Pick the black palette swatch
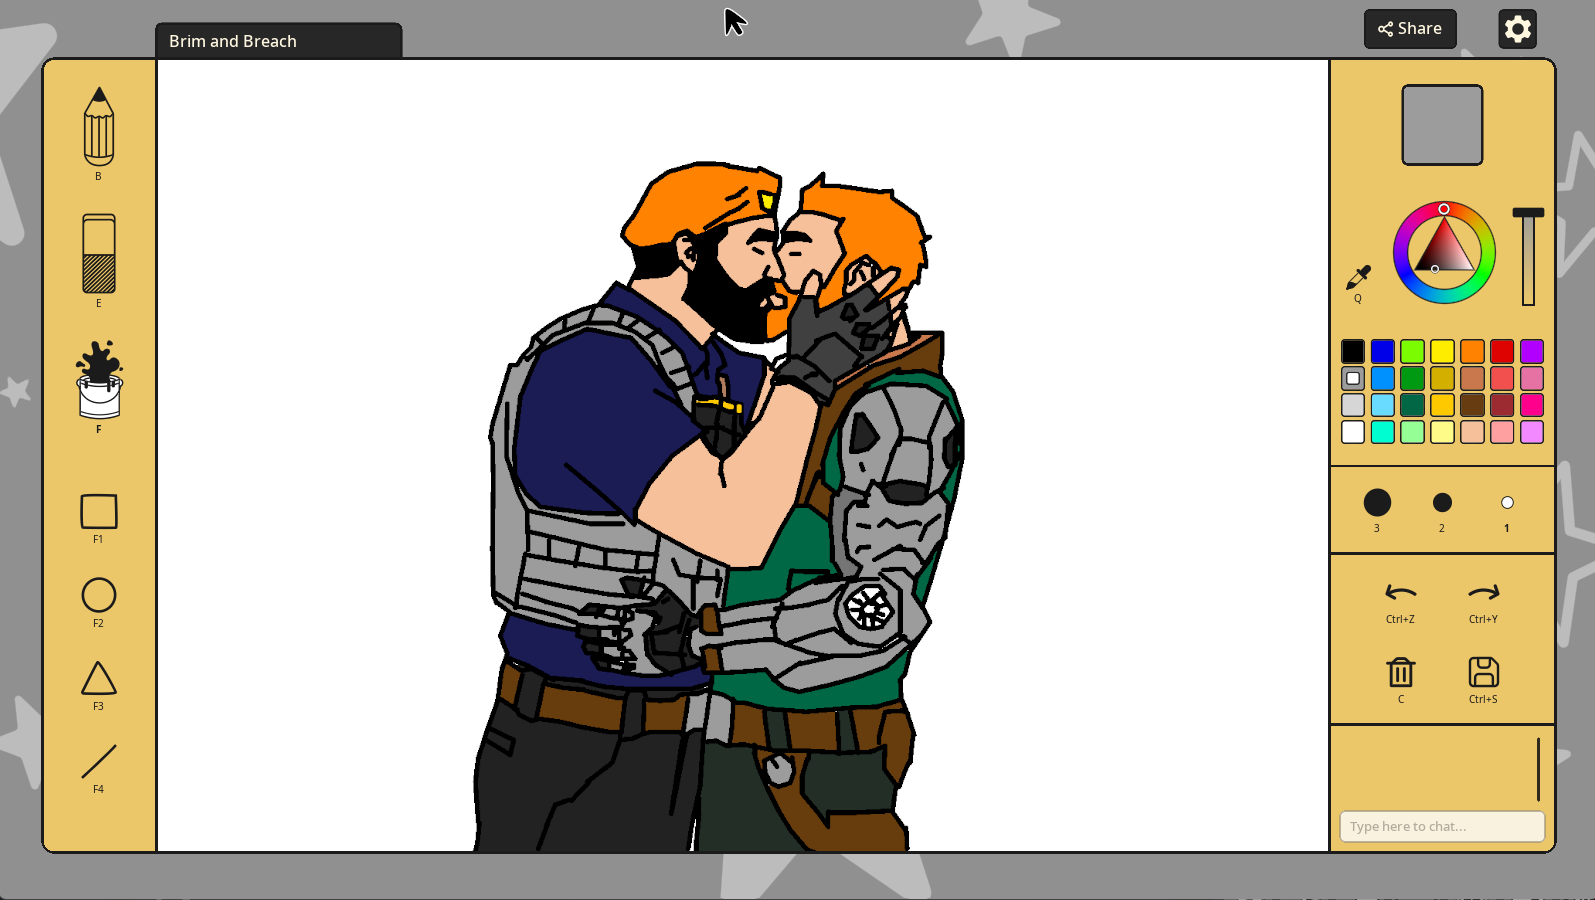 click(x=1353, y=351)
